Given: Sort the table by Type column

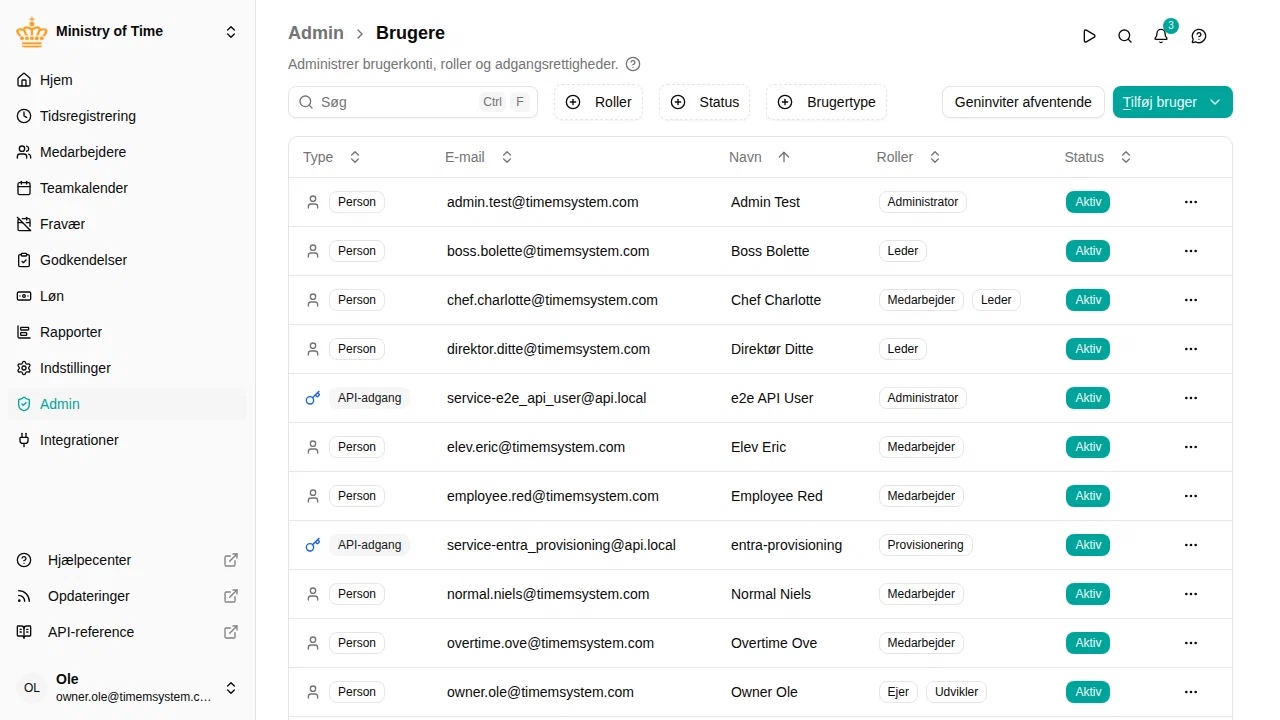Looking at the screenshot, I should 331,157.
